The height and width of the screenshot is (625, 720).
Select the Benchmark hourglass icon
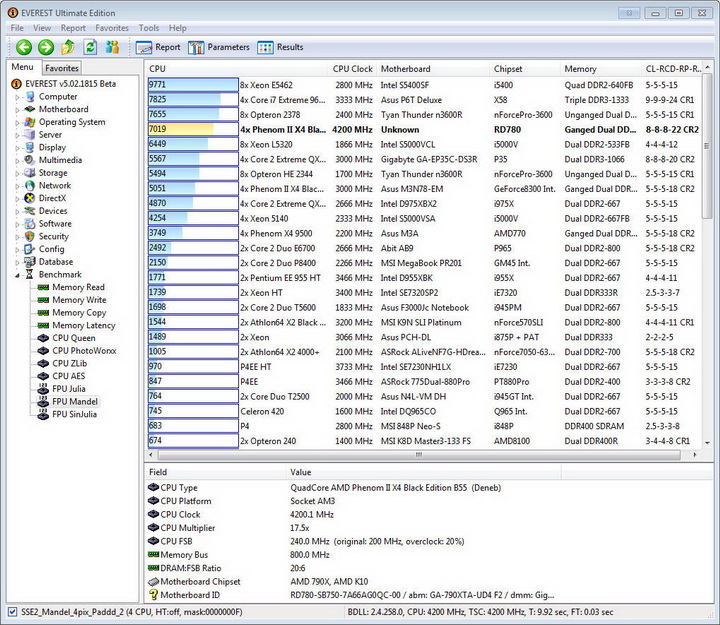(x=30, y=274)
